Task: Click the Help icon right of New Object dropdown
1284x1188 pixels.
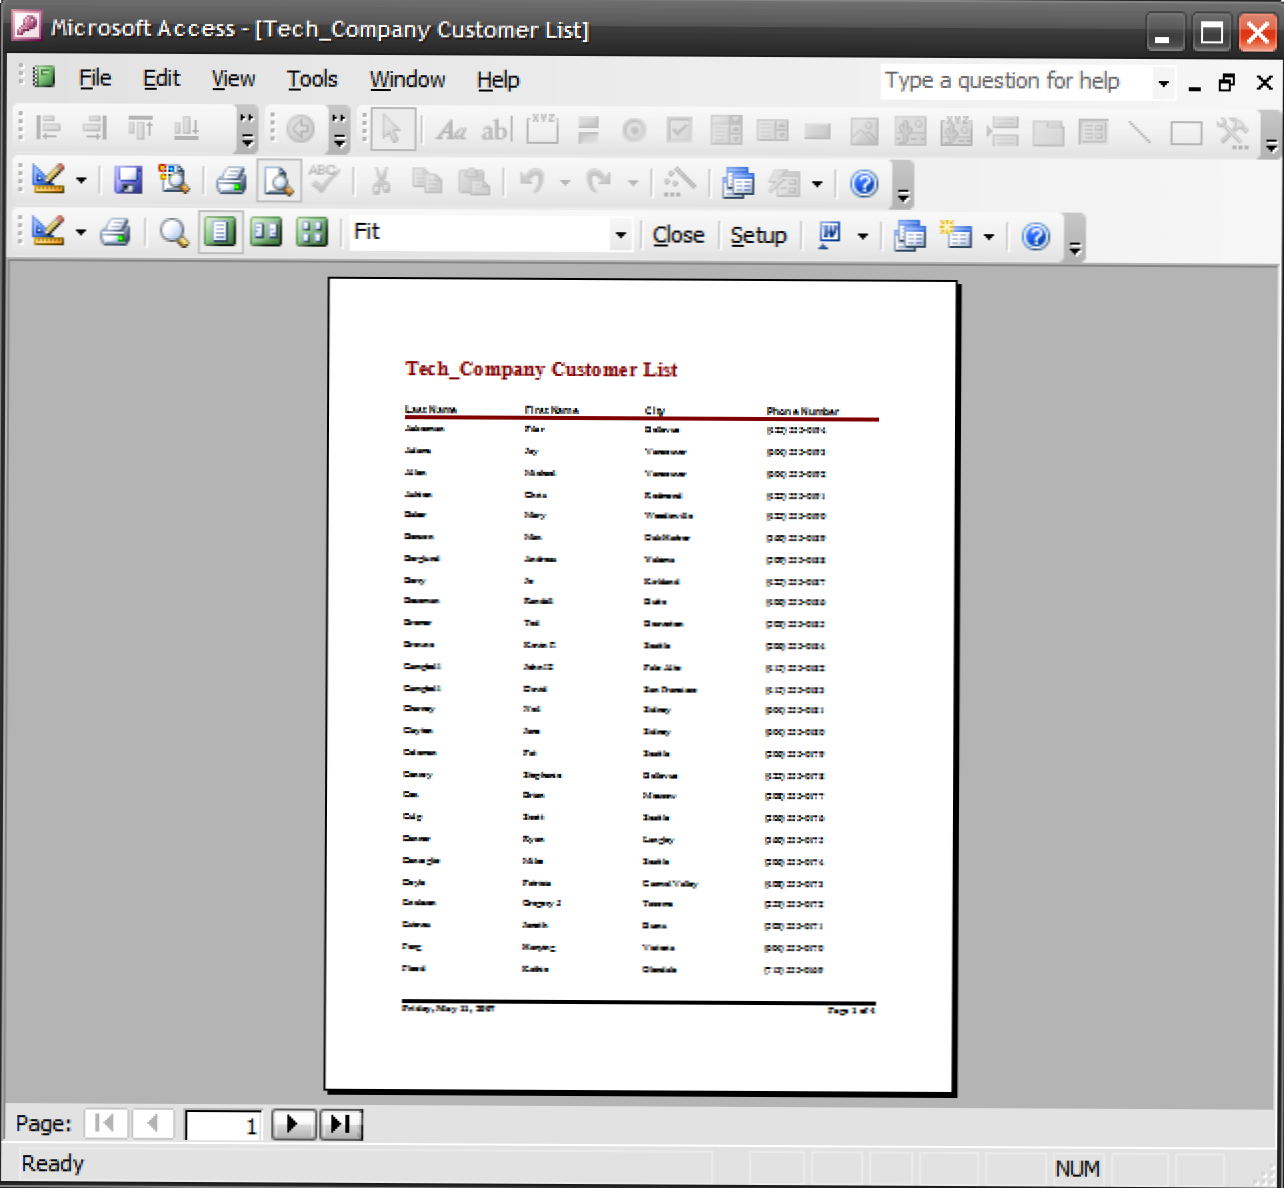Action: pos(864,183)
